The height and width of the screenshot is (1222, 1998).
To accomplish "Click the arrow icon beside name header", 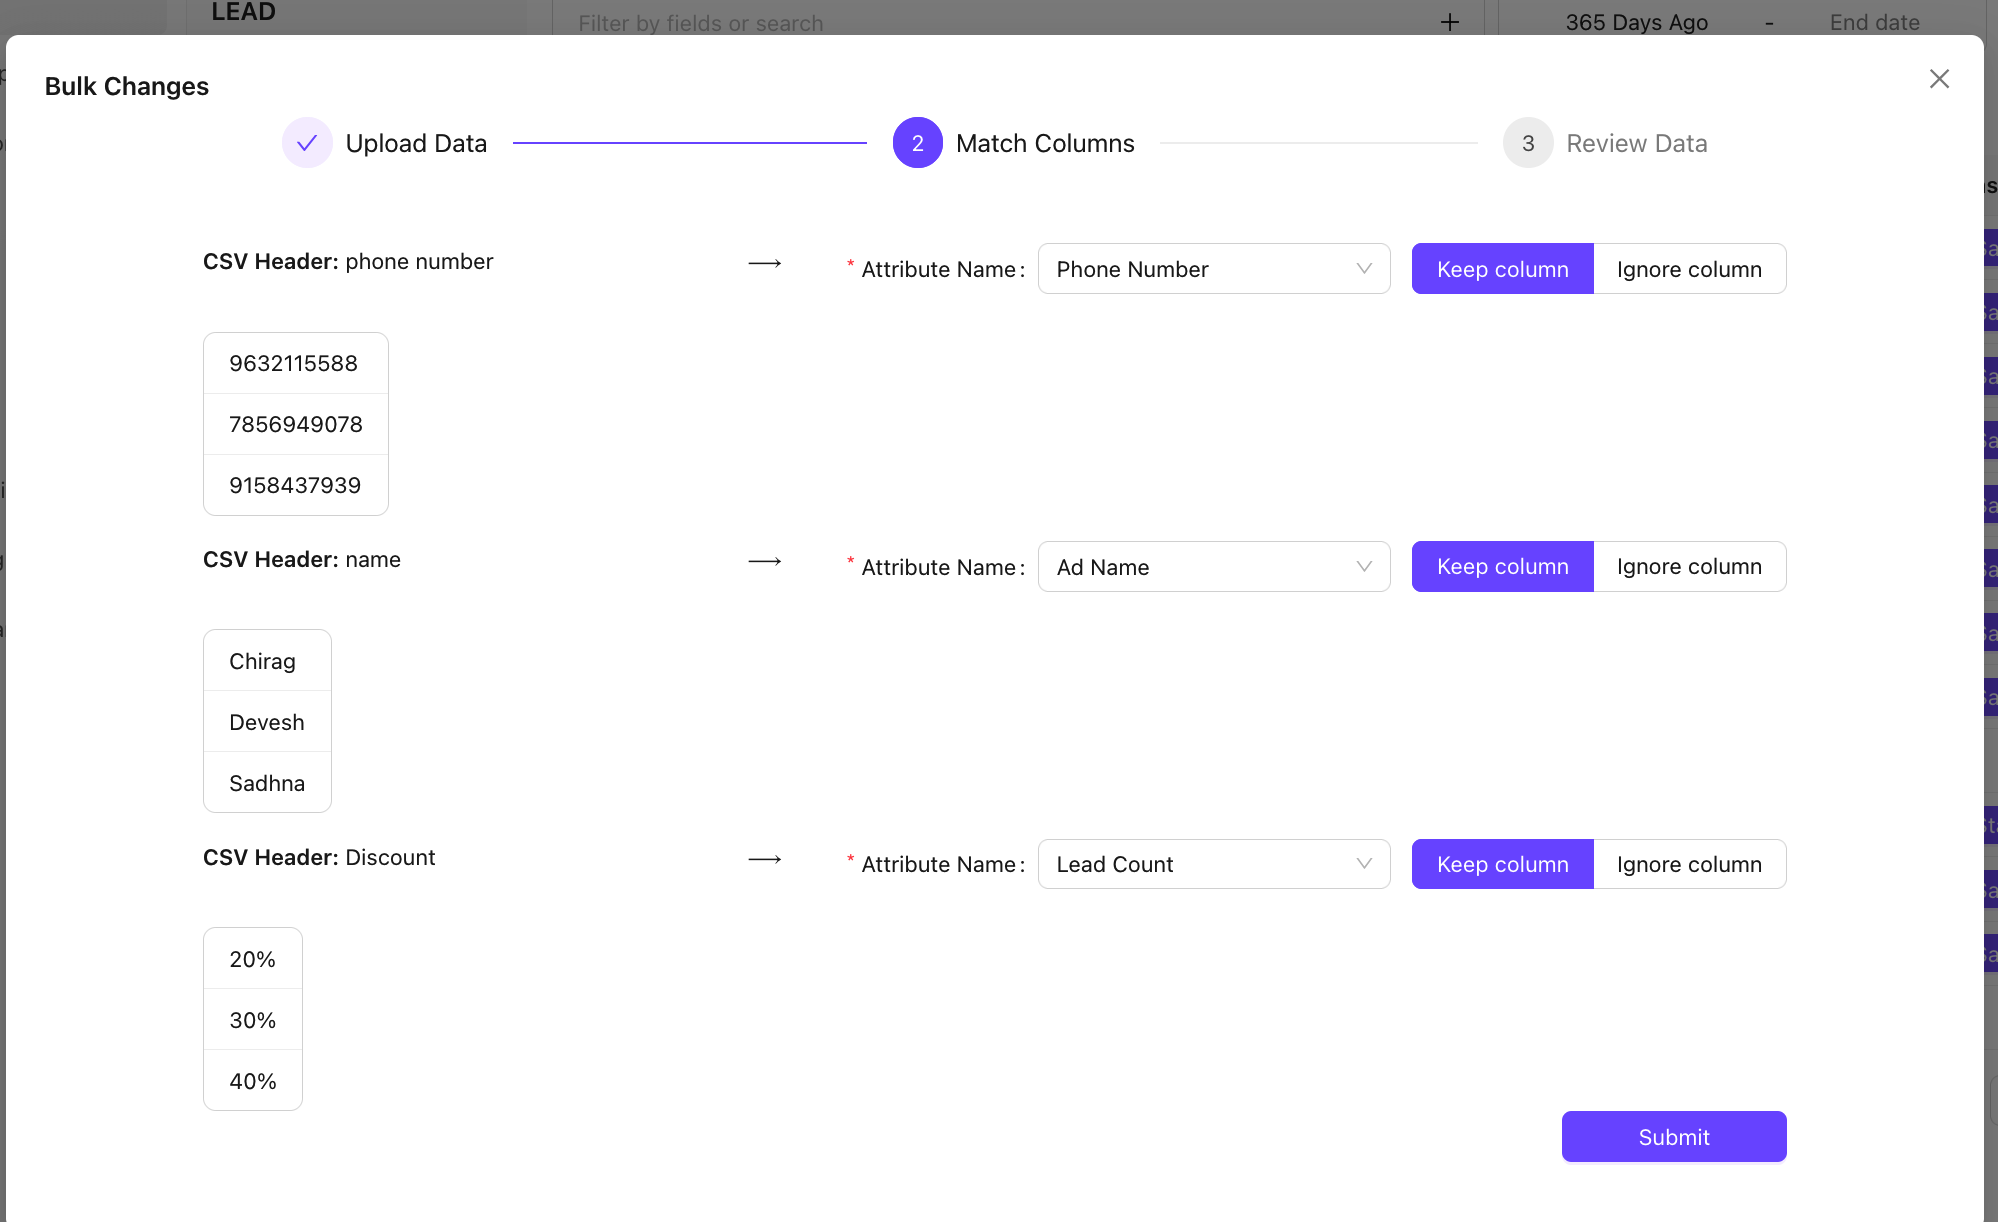I will [765, 562].
